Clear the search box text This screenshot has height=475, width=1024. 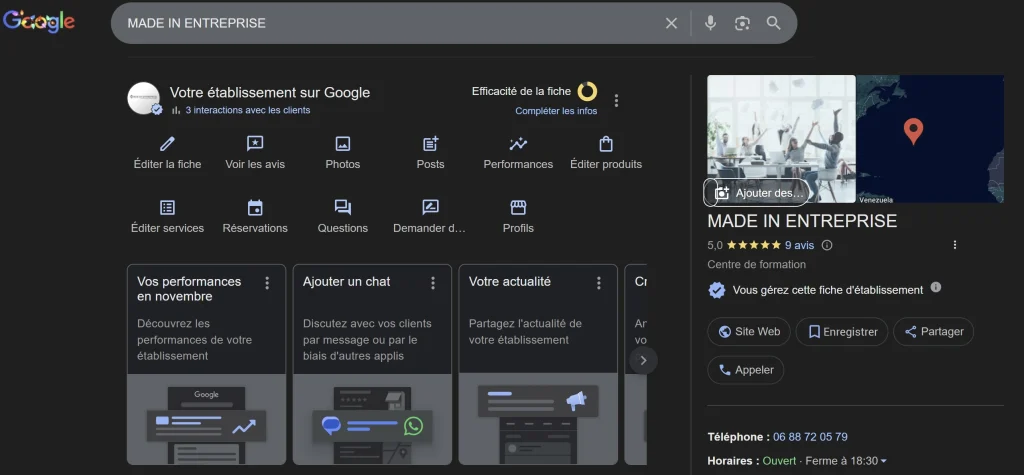tap(671, 24)
